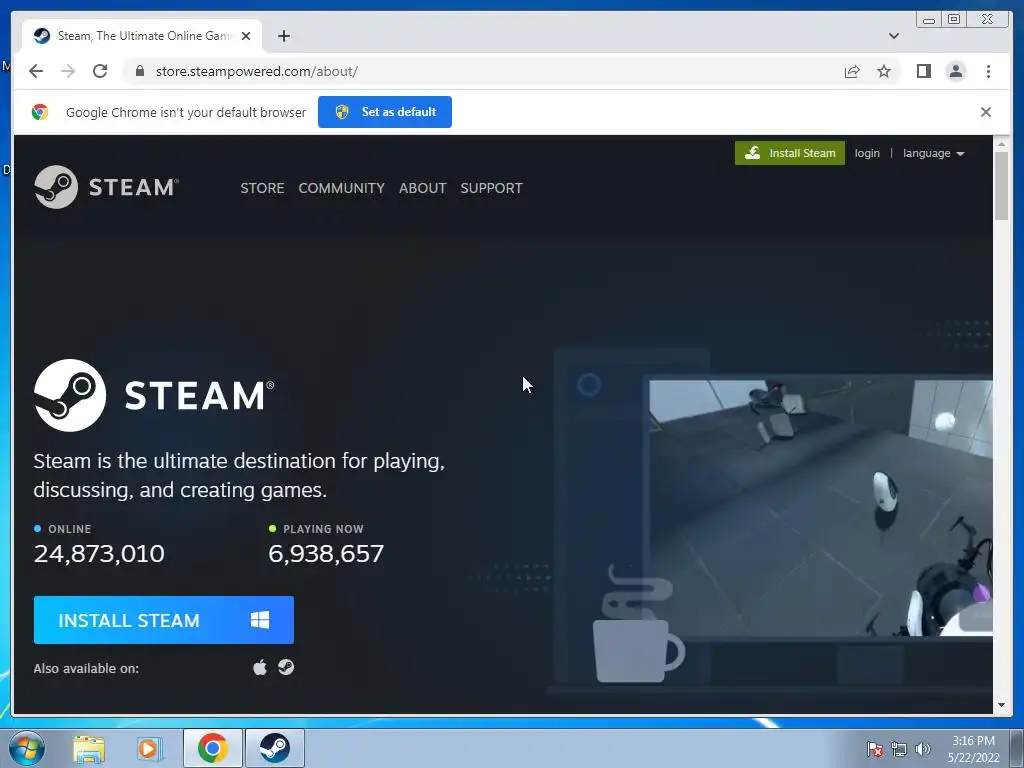This screenshot has height=768, width=1024.
Task: Click the Apple macOS download icon
Action: tap(260, 667)
